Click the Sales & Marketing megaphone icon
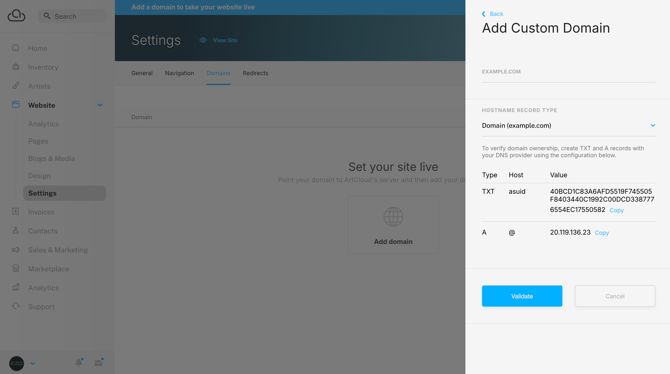 coord(16,250)
